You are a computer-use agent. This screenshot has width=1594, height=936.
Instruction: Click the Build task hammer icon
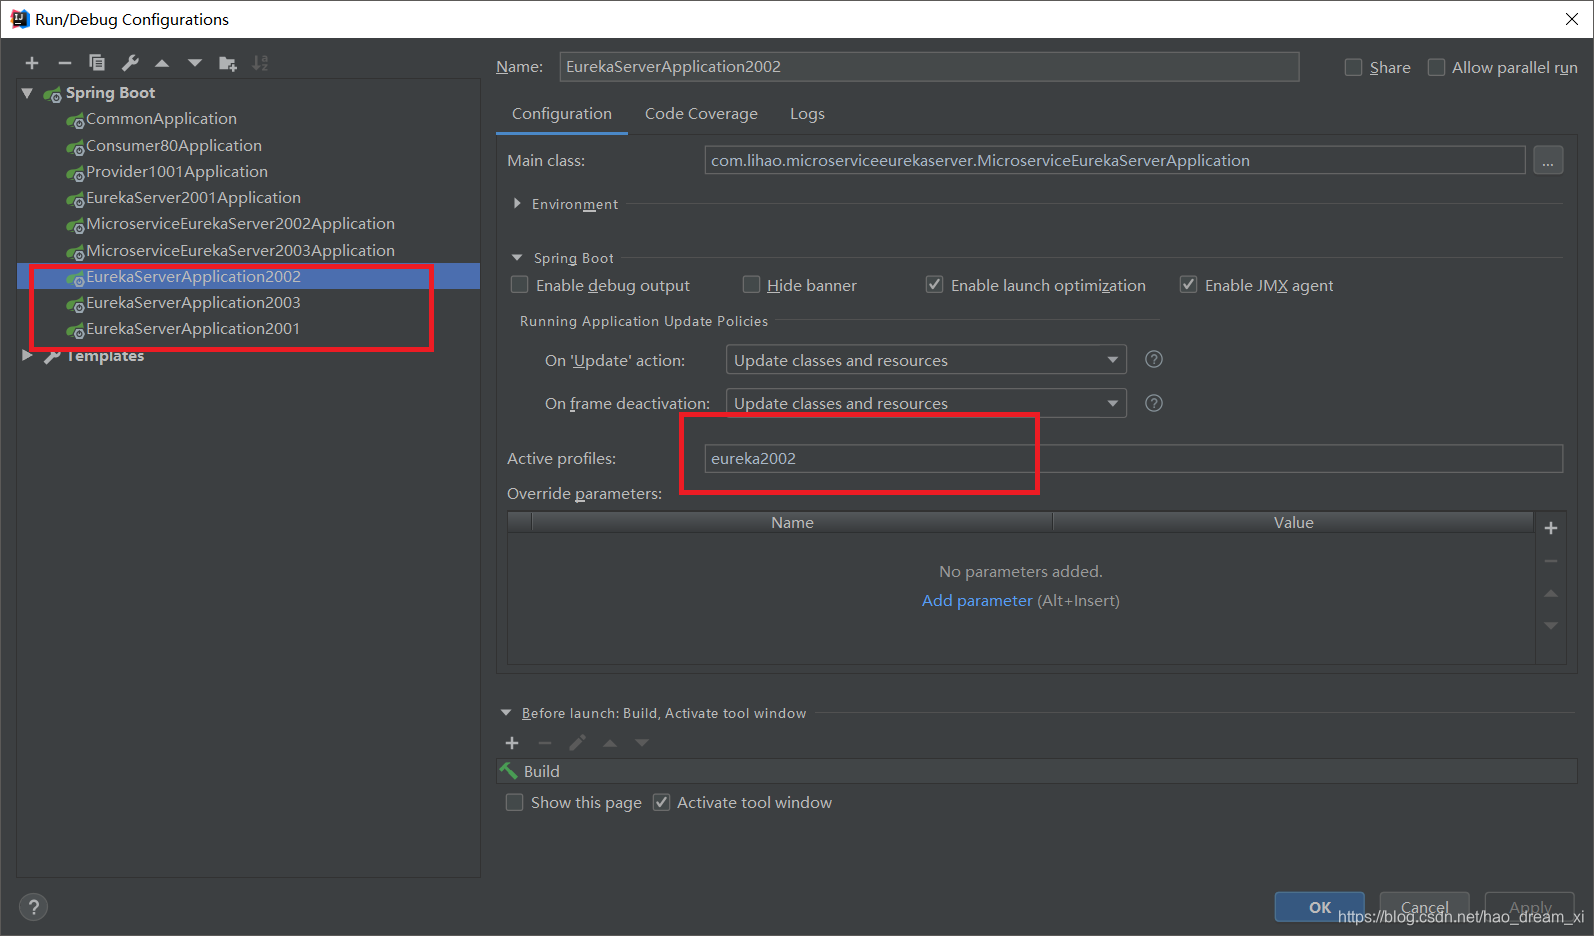click(x=509, y=771)
